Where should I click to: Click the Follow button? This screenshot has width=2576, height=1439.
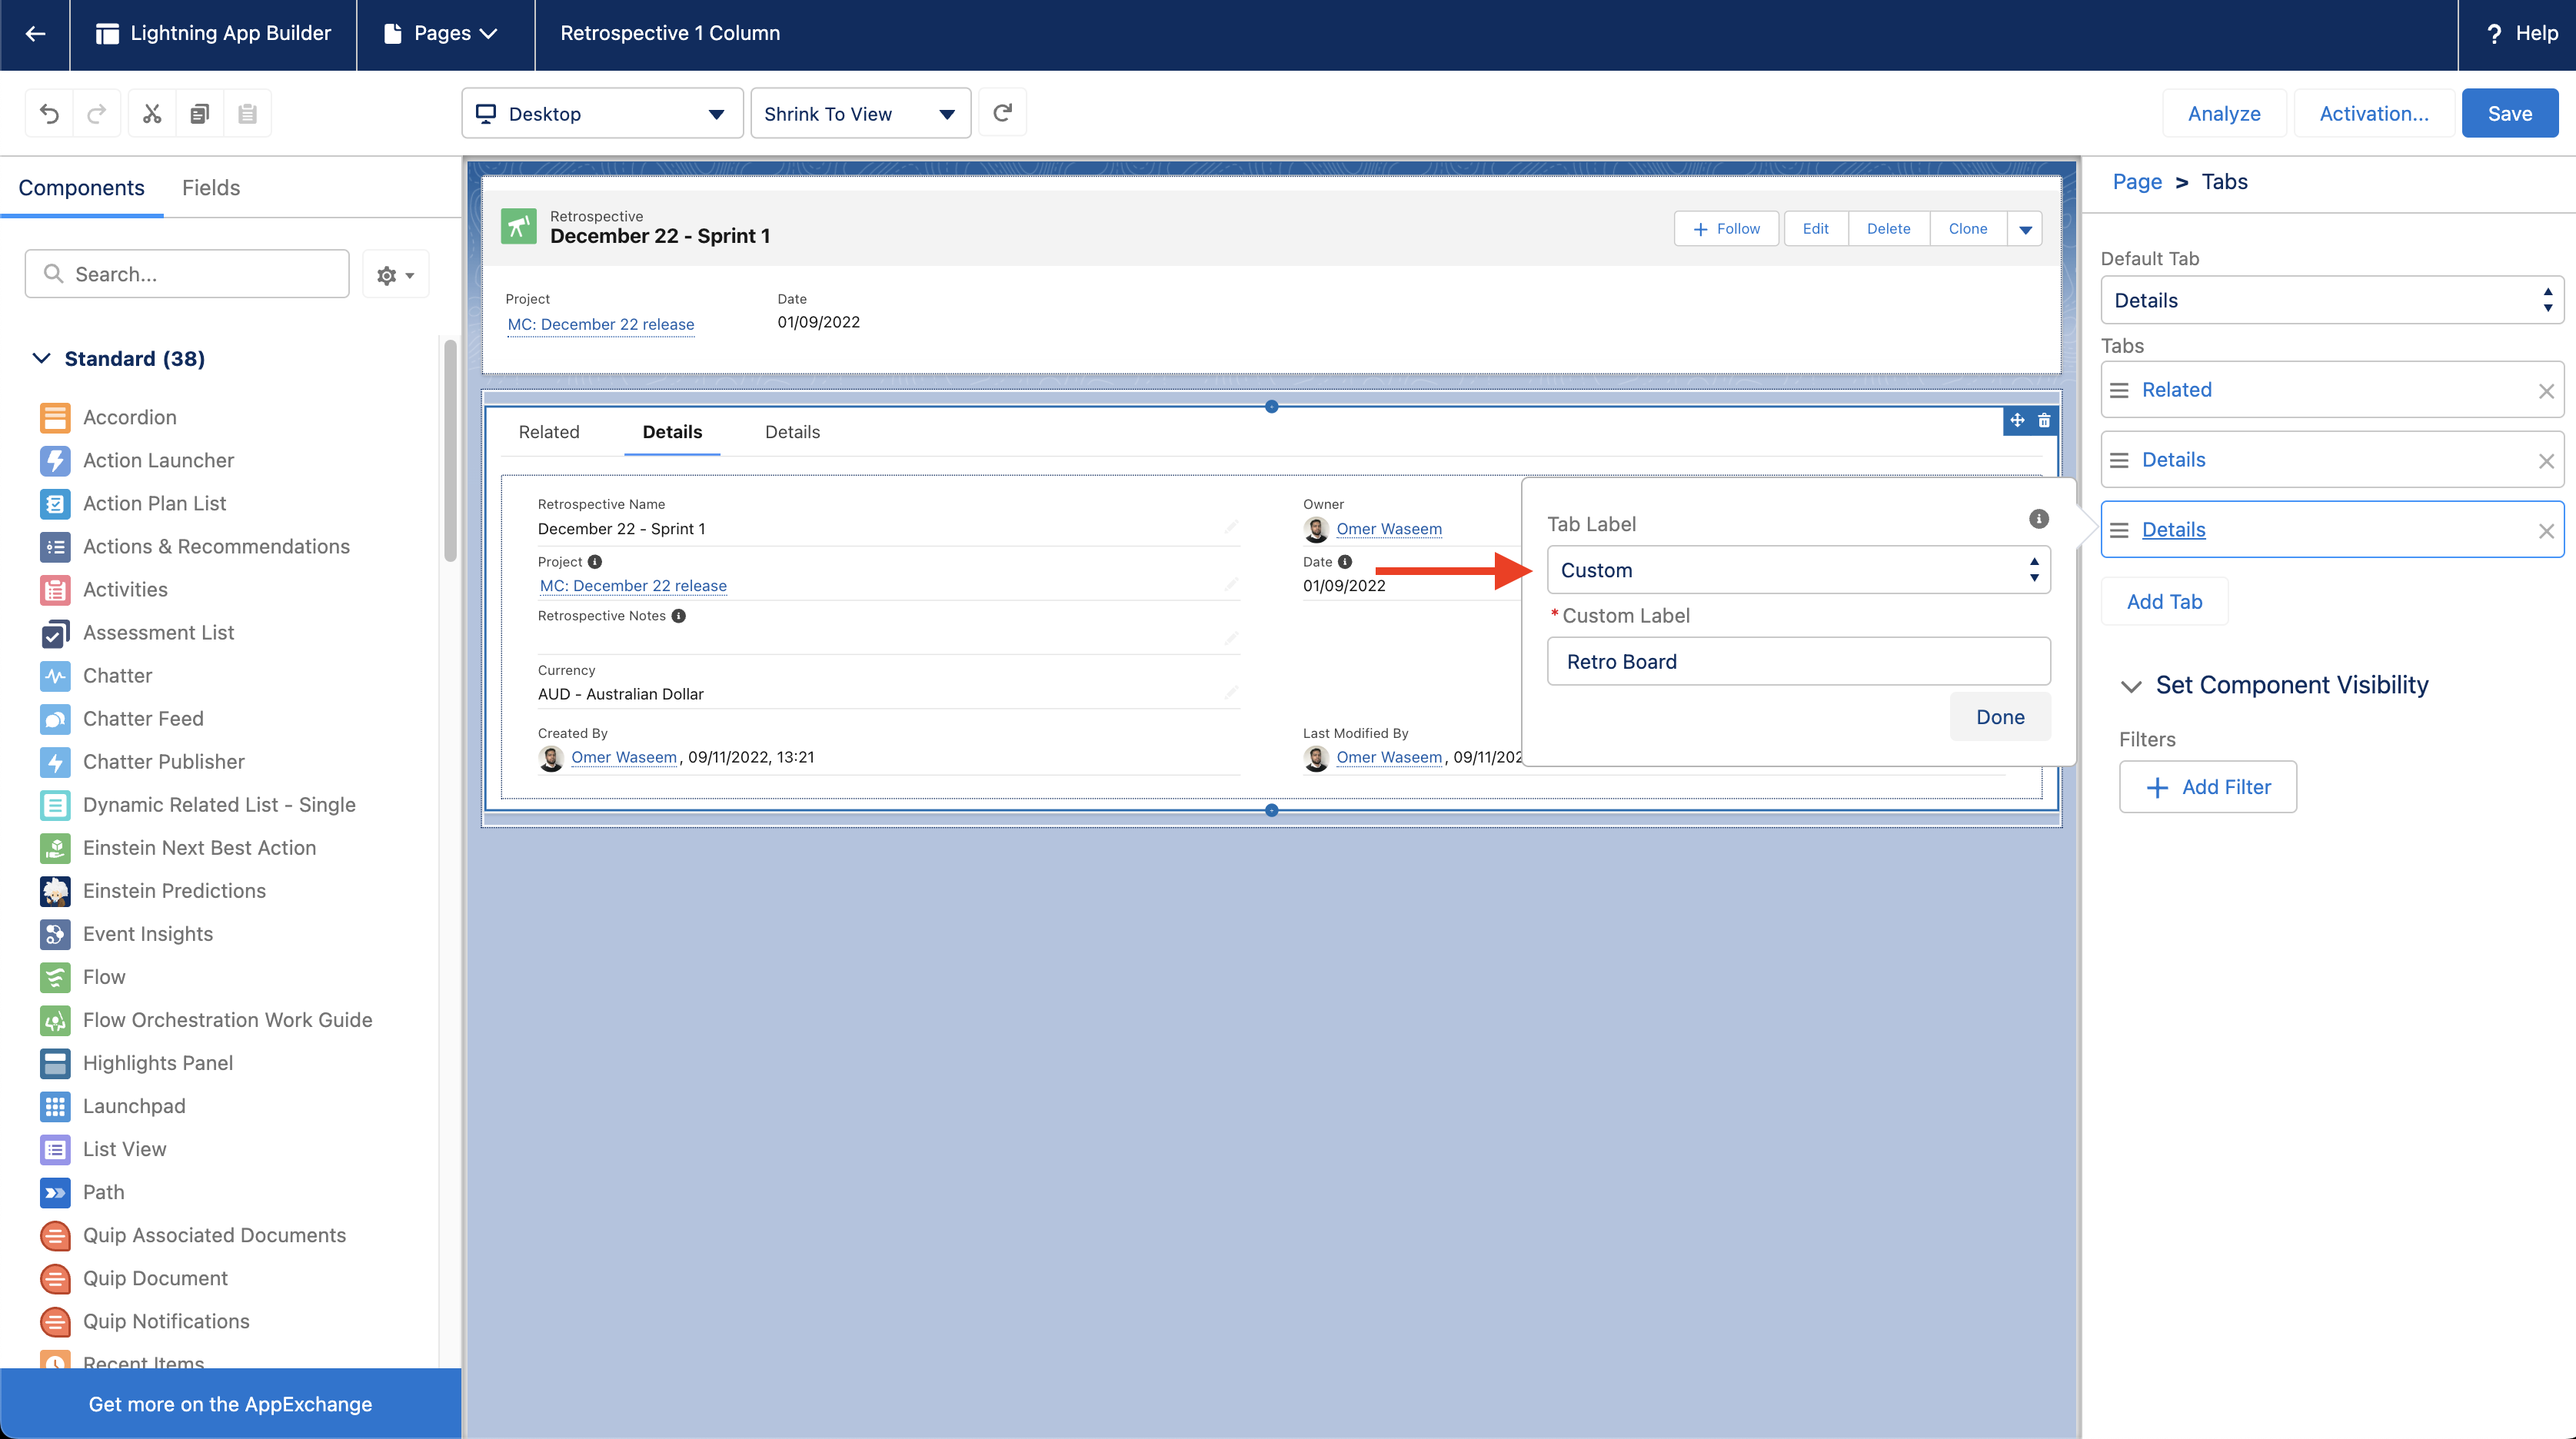pos(1726,229)
